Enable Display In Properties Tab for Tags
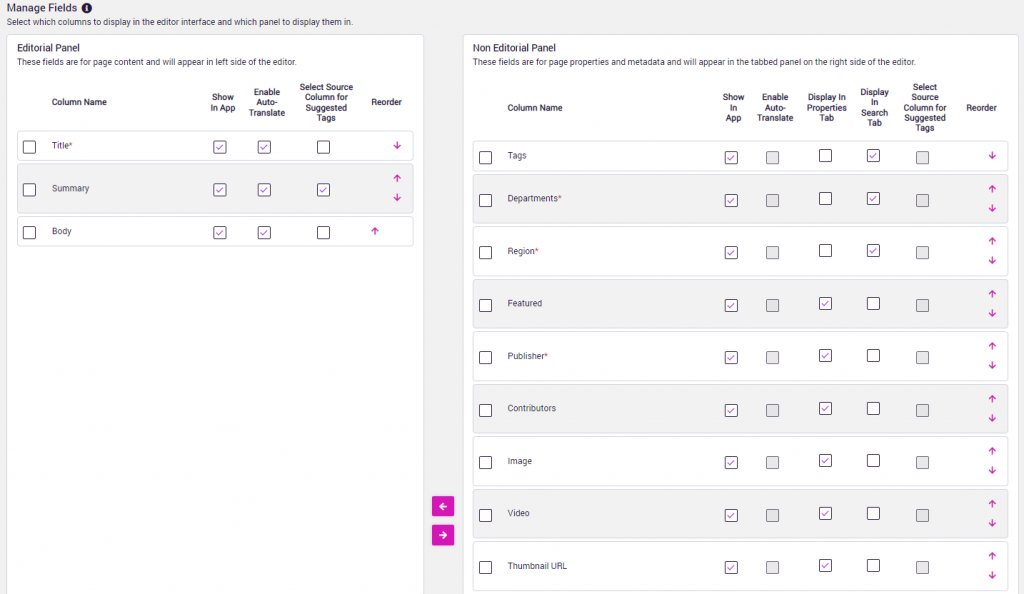This screenshot has height=594, width=1024. tap(825, 156)
